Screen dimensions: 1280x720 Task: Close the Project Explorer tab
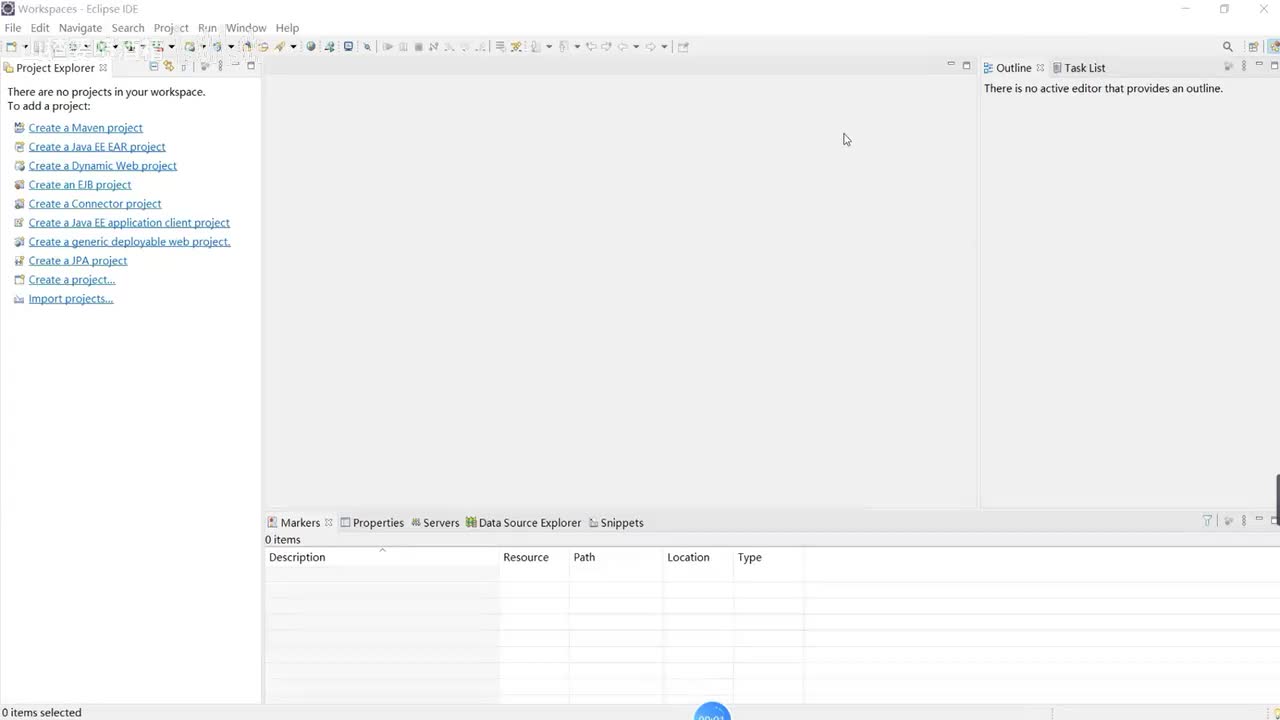[103, 68]
